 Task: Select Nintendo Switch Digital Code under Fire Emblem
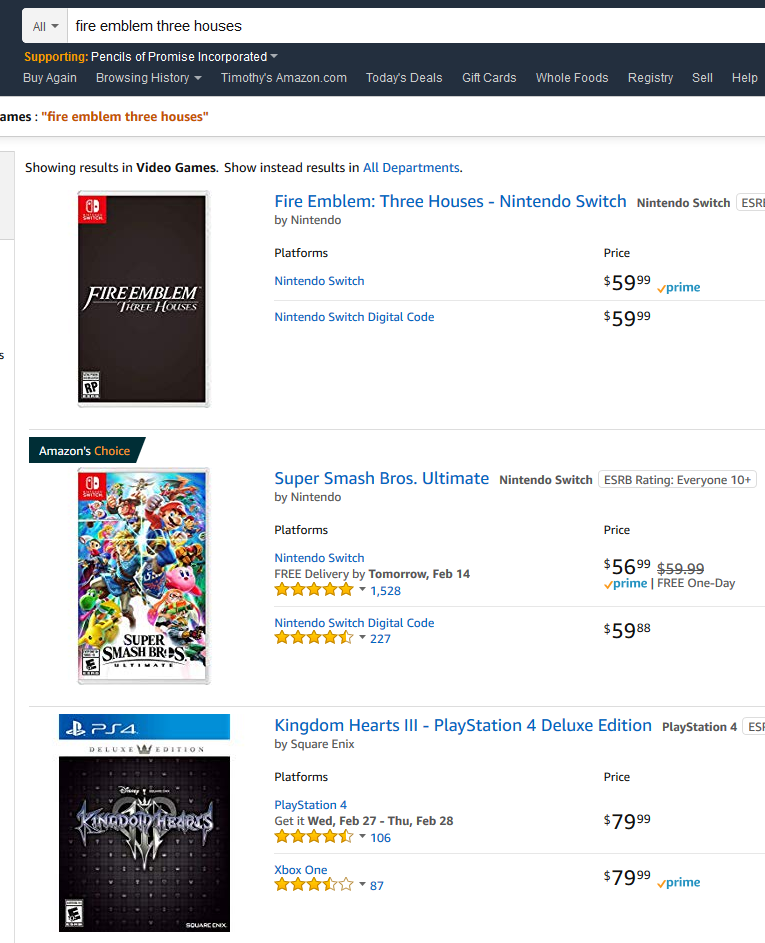[354, 317]
